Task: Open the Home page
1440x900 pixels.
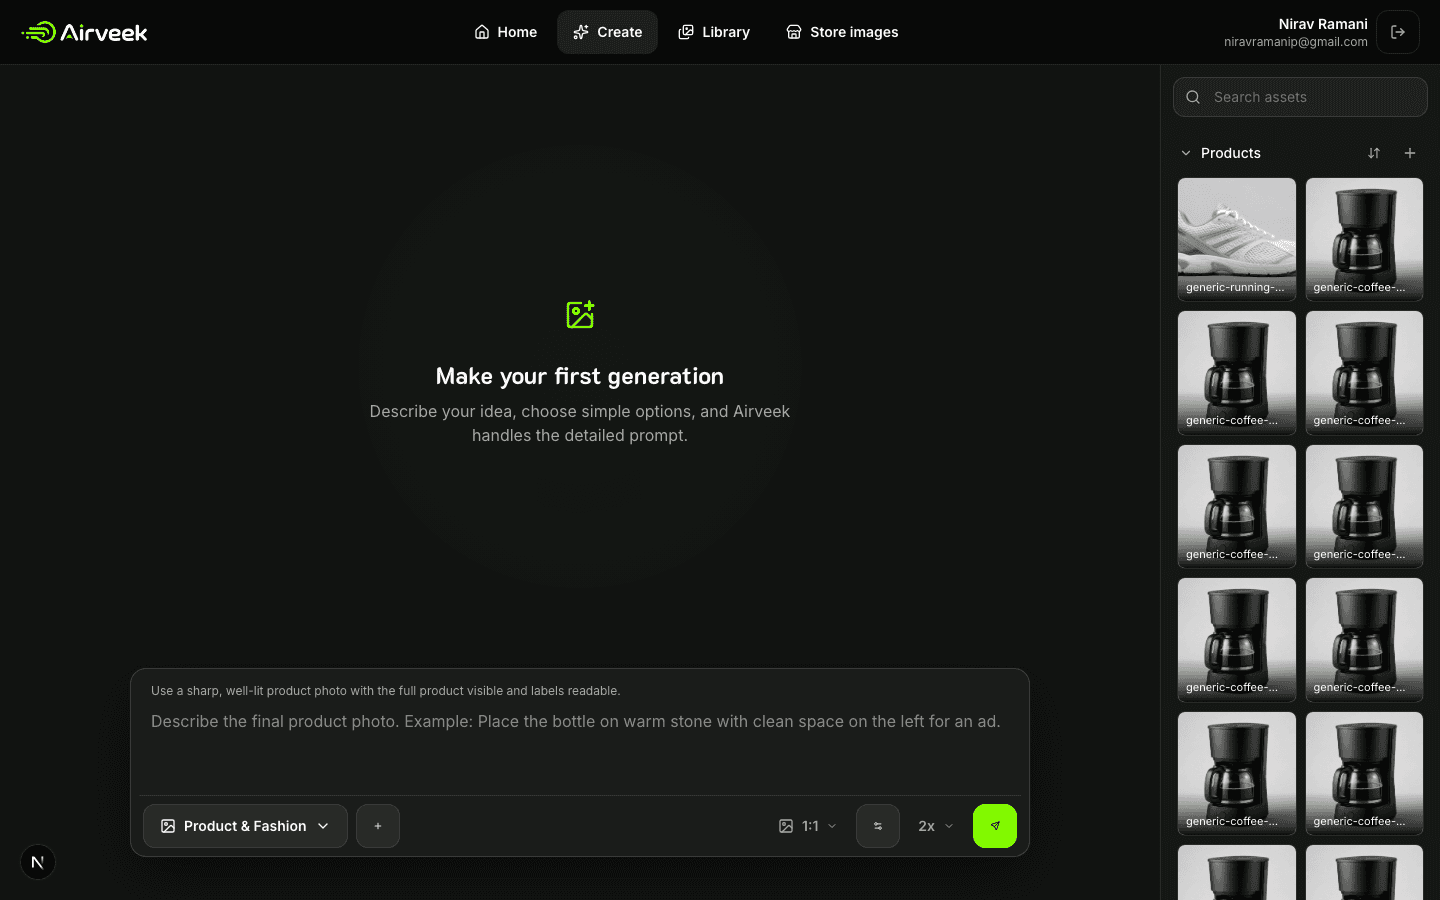Action: pyautogui.click(x=505, y=32)
